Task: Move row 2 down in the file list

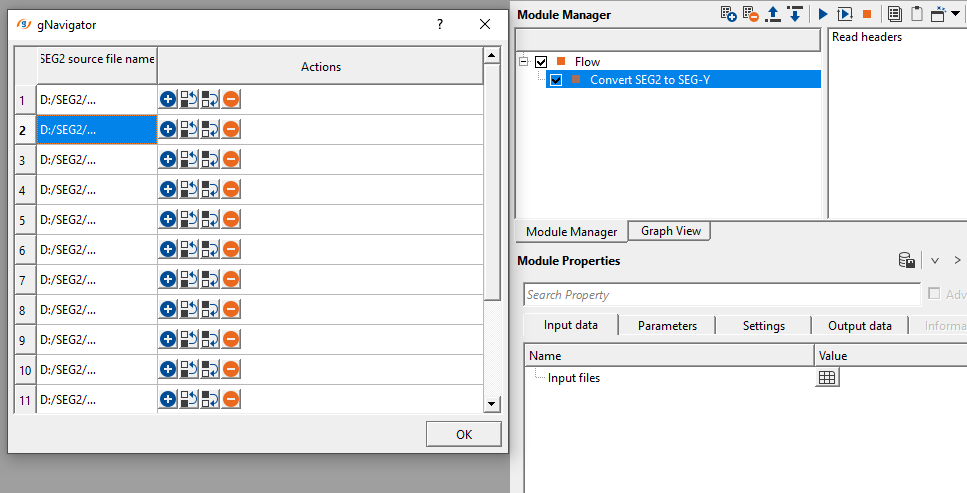Action: pos(210,129)
